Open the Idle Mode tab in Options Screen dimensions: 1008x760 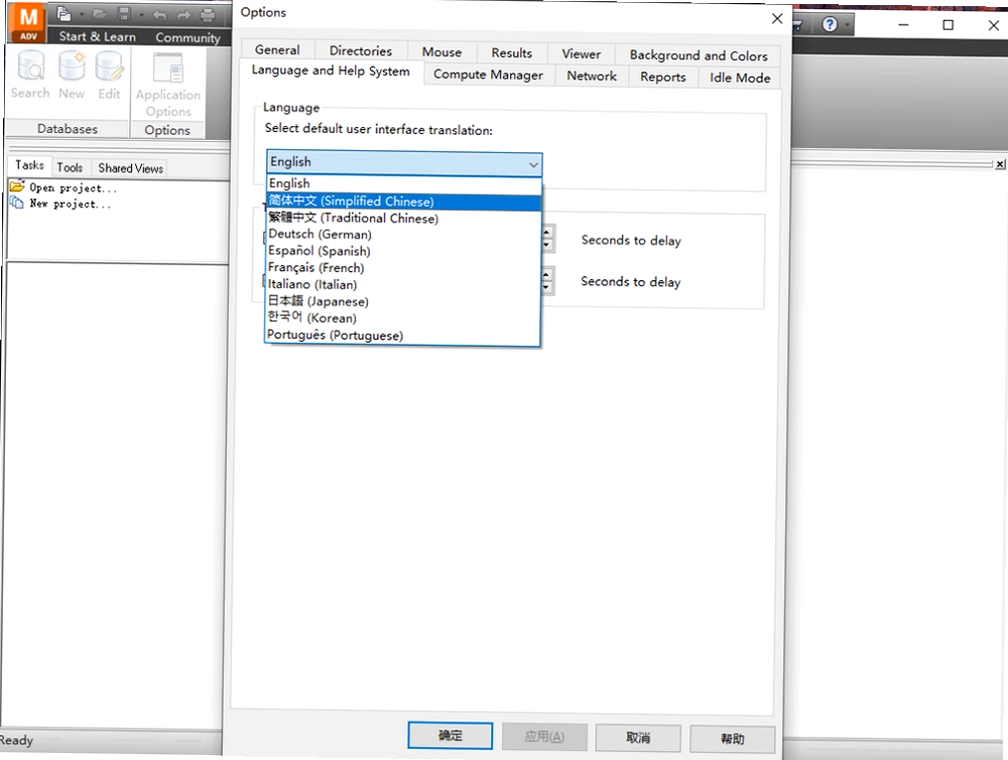point(740,77)
